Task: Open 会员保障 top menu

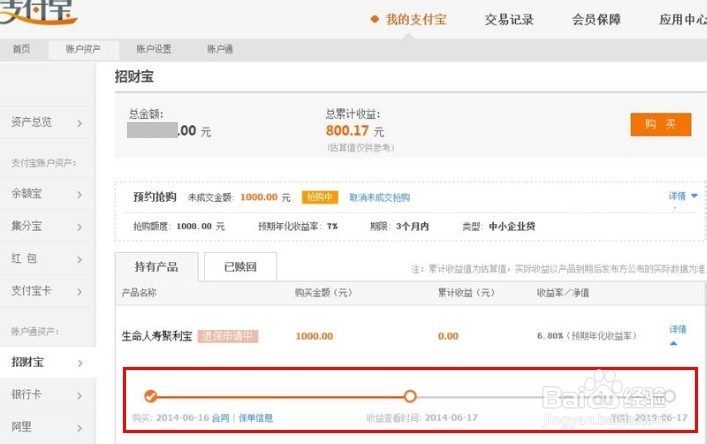Action: 596,19
